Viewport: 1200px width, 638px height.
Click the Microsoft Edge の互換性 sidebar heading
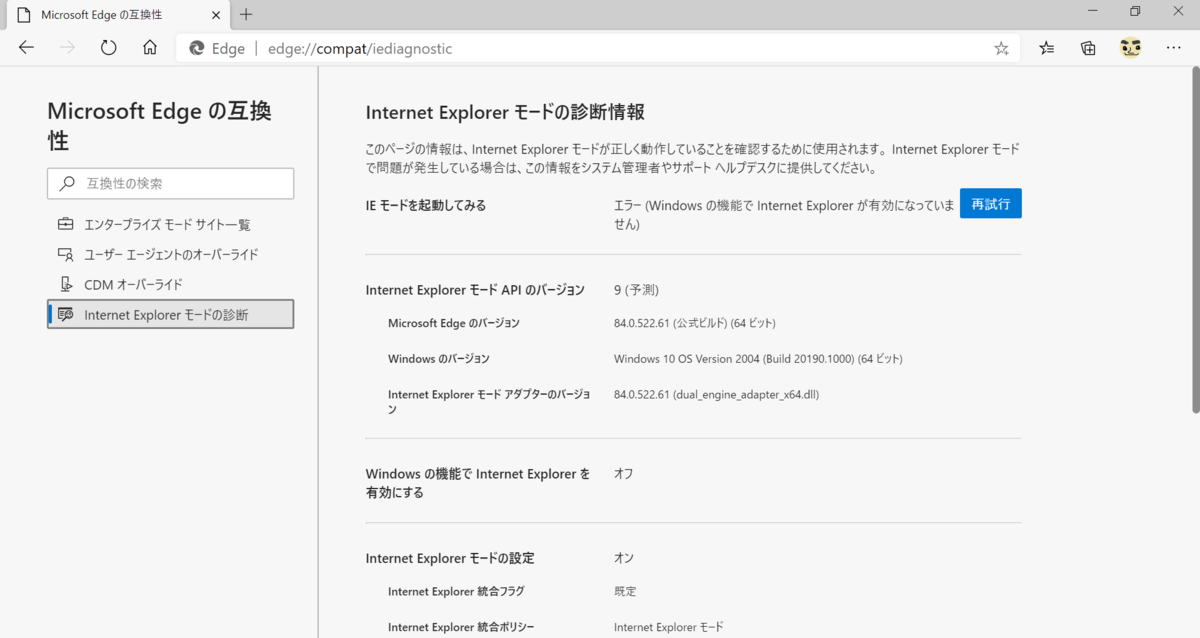tap(159, 126)
